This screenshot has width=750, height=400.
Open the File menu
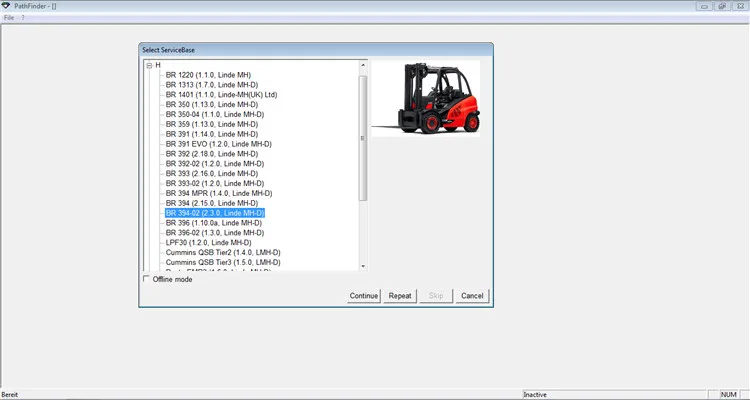coord(9,18)
